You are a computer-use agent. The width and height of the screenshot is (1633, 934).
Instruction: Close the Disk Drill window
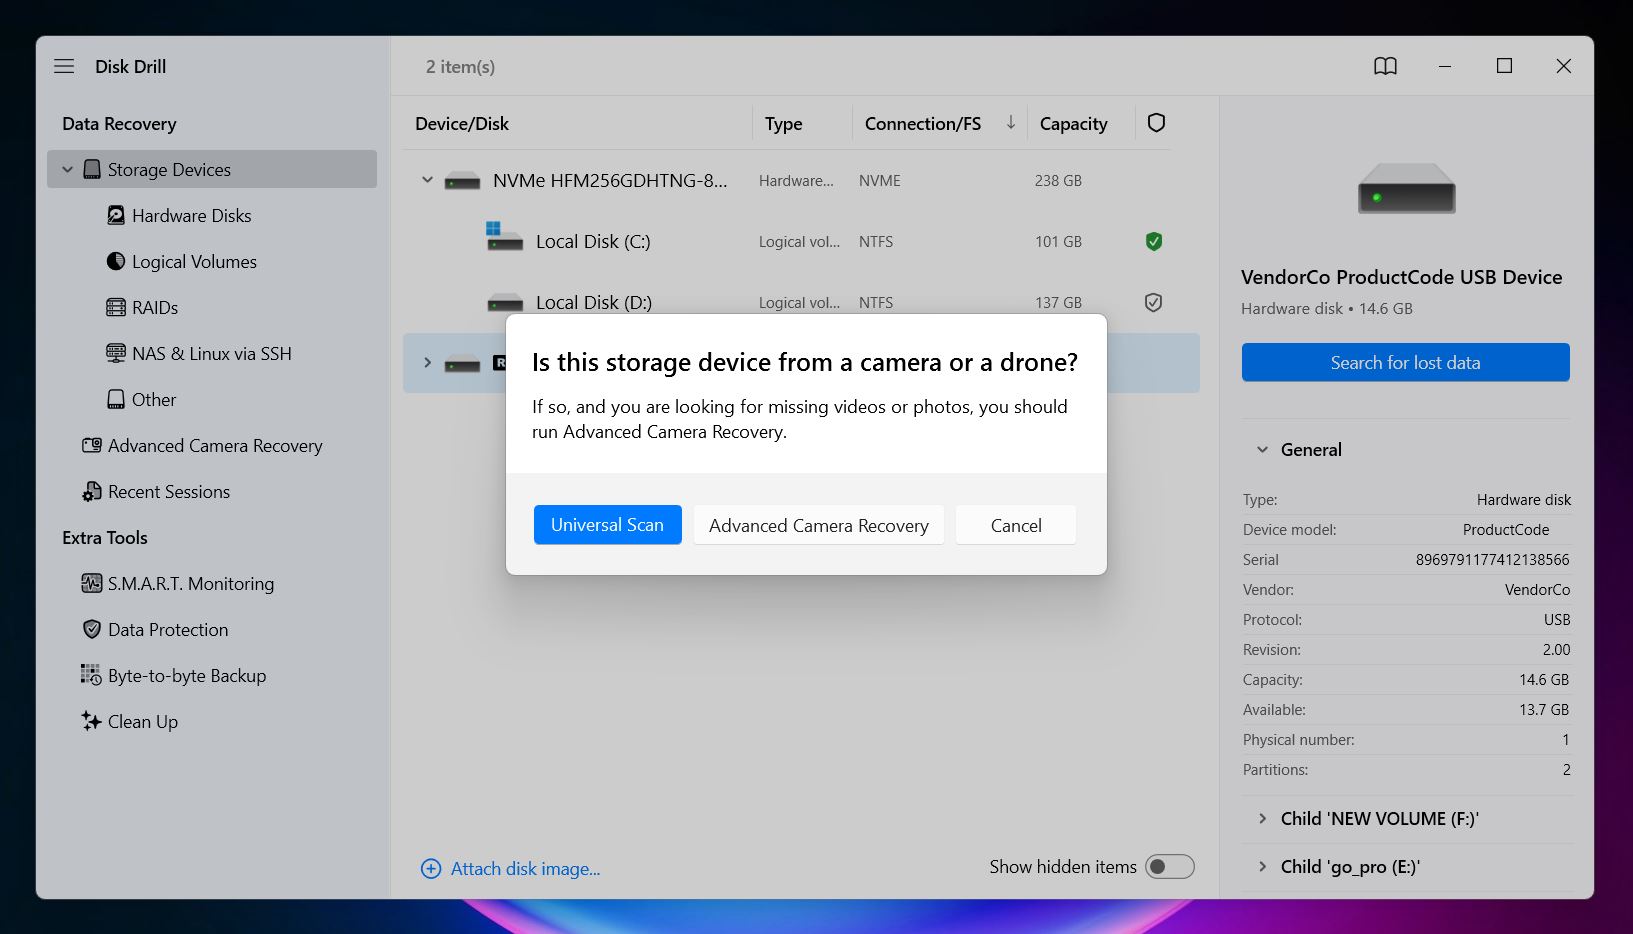tap(1564, 66)
